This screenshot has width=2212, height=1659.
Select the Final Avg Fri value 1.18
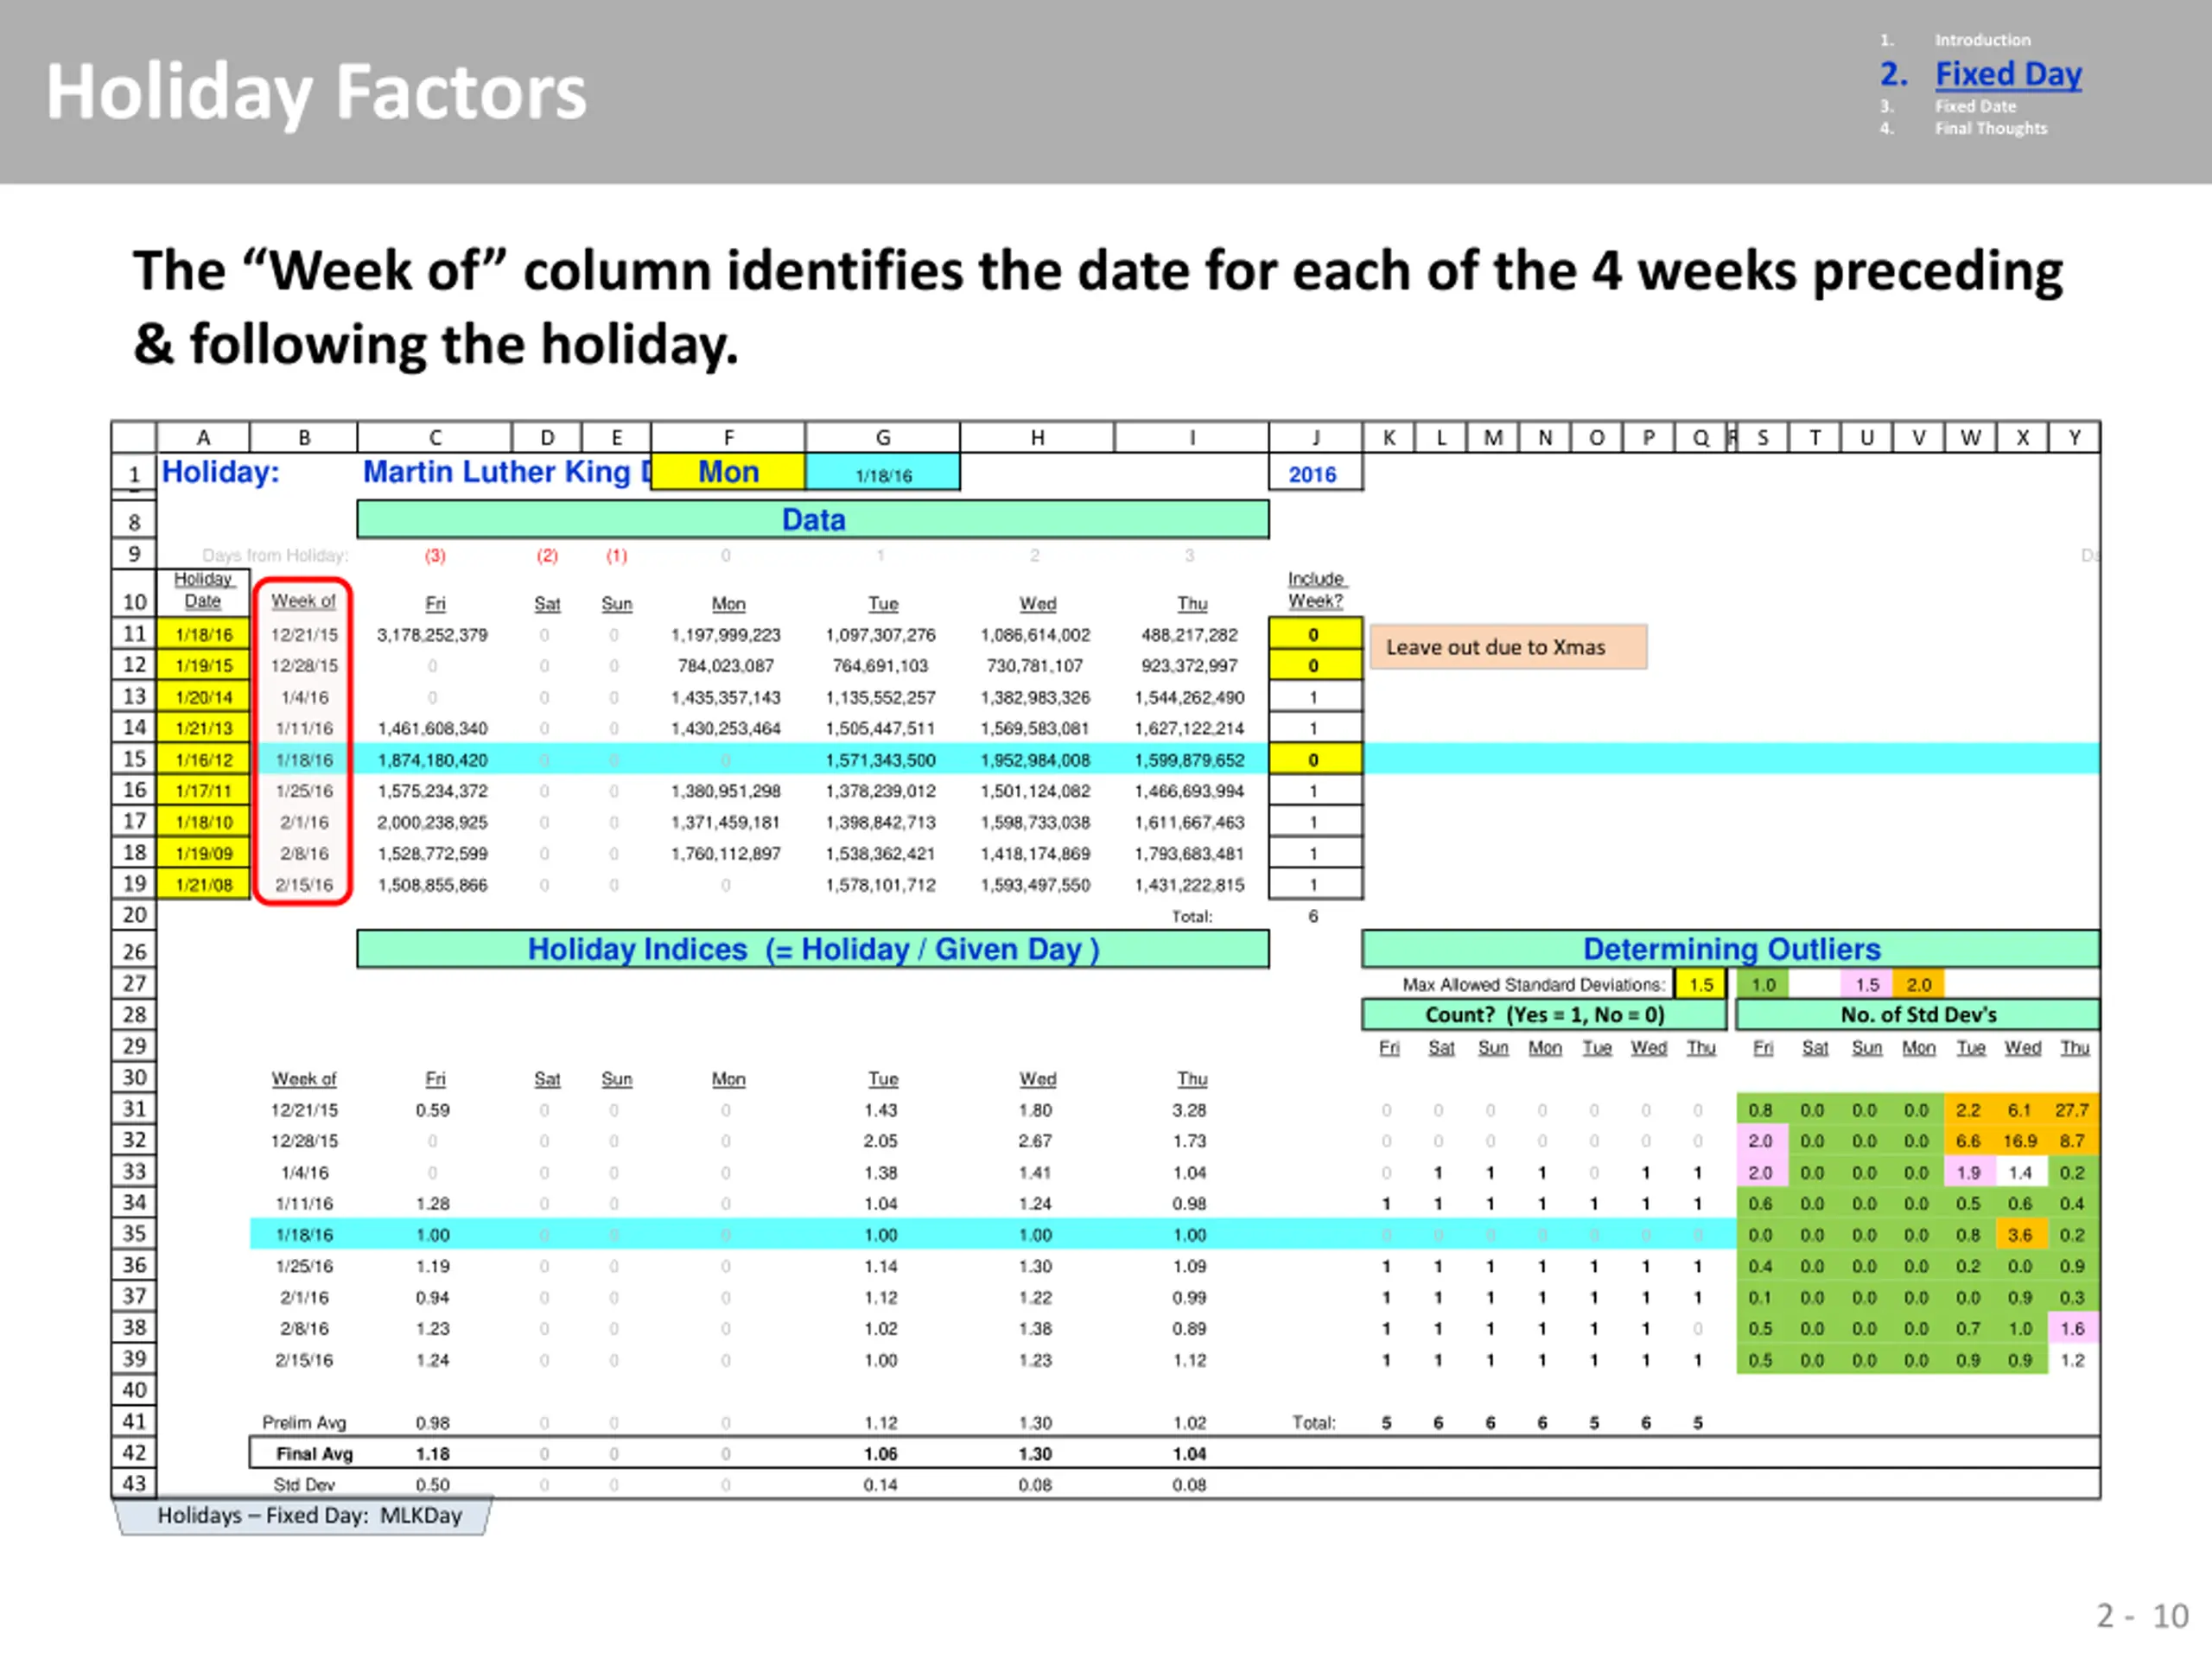click(x=433, y=1453)
